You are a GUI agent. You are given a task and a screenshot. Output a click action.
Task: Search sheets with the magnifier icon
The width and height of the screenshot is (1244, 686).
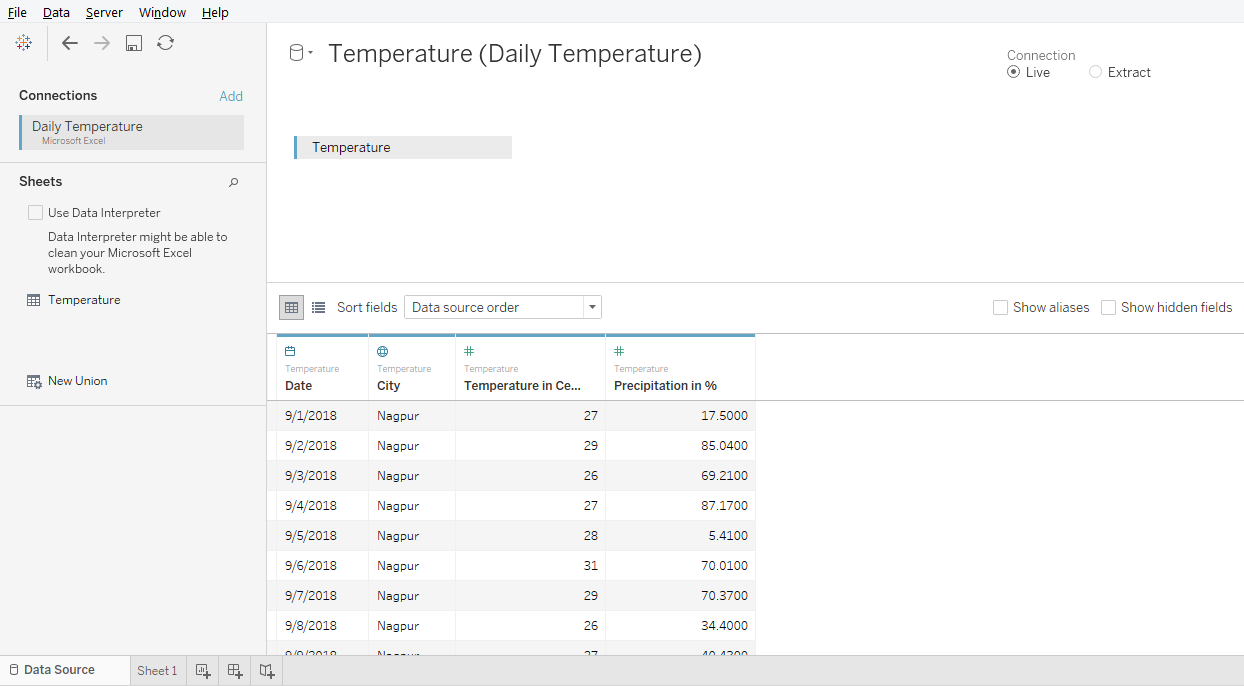pos(234,182)
